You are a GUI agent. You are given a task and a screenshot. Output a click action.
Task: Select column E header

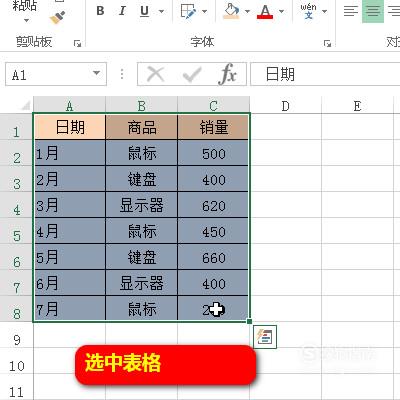pyautogui.click(x=357, y=106)
